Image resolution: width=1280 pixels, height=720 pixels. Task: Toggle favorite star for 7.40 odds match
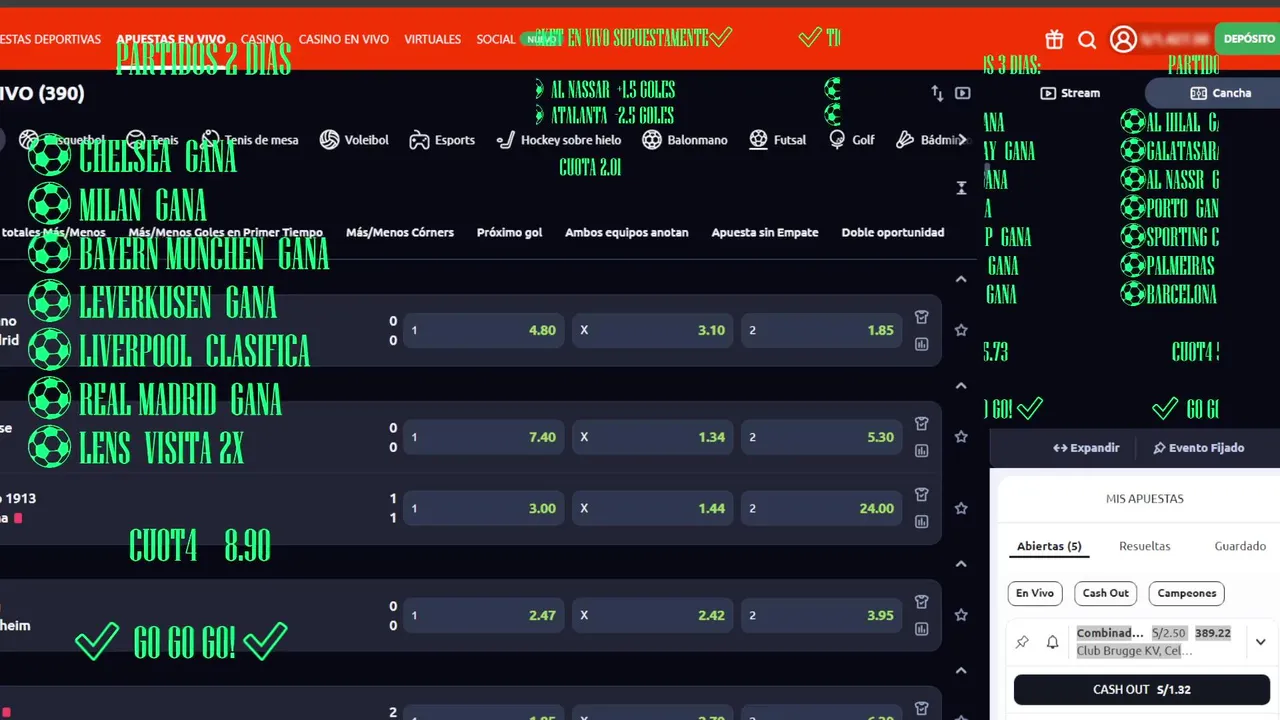[x=961, y=437]
